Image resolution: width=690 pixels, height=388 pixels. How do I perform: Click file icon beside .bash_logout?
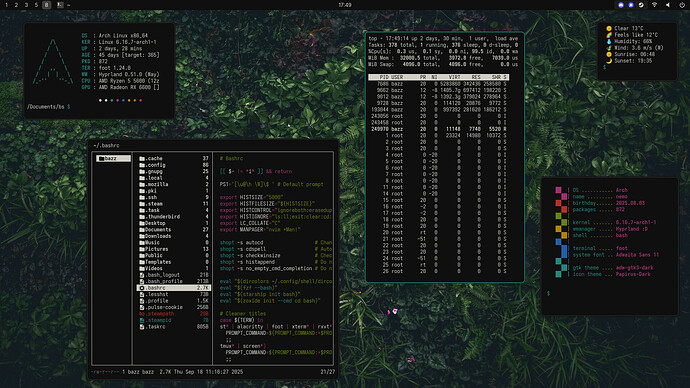(x=142, y=275)
